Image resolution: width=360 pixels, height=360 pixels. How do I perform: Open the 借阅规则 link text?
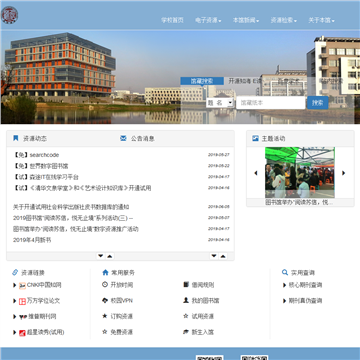[x=203, y=285]
